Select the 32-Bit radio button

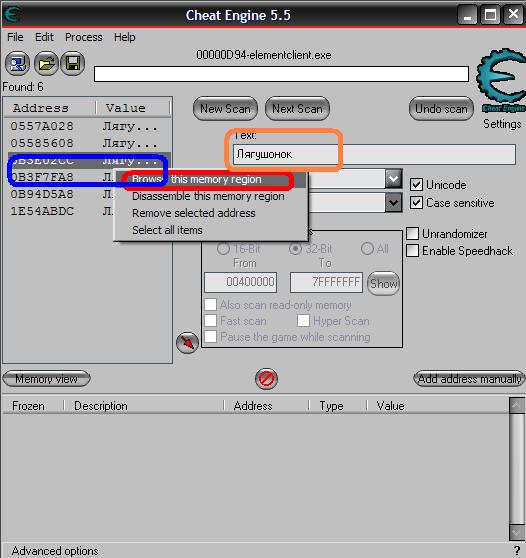coord(295,248)
